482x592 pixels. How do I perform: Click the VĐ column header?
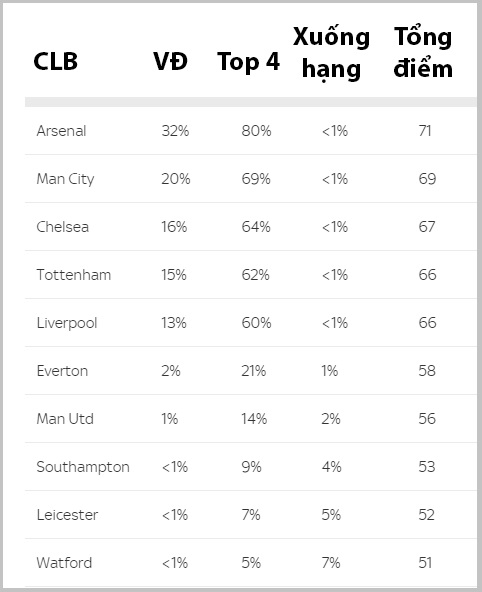click(170, 61)
